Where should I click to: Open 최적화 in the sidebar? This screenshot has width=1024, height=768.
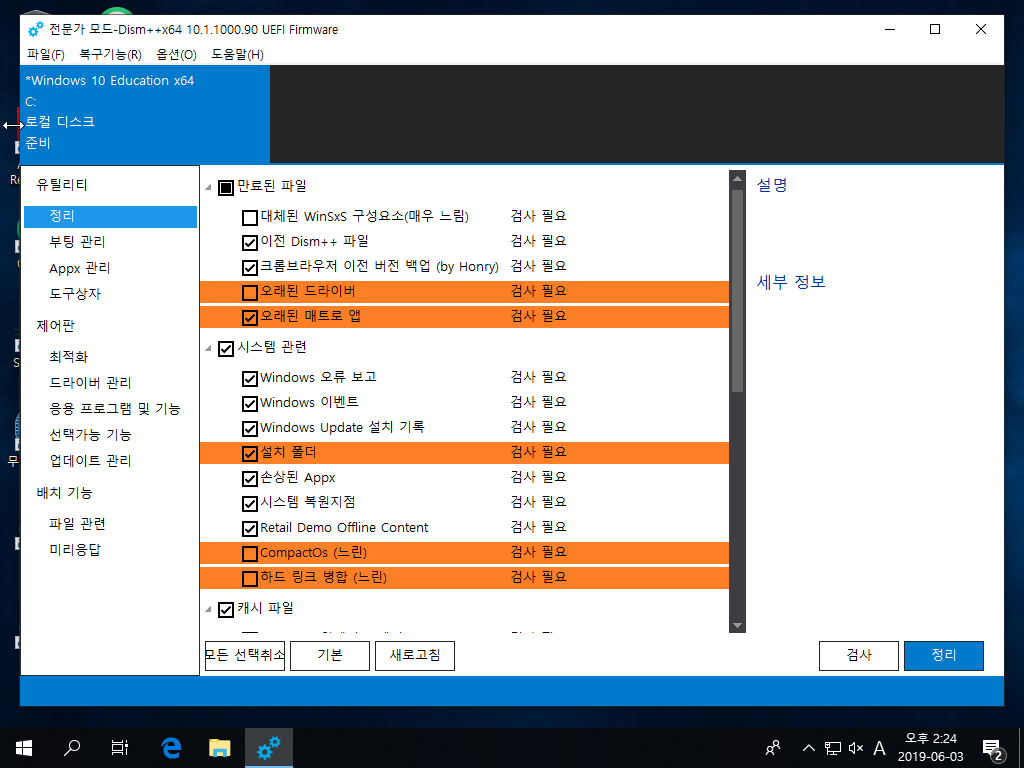(x=69, y=357)
